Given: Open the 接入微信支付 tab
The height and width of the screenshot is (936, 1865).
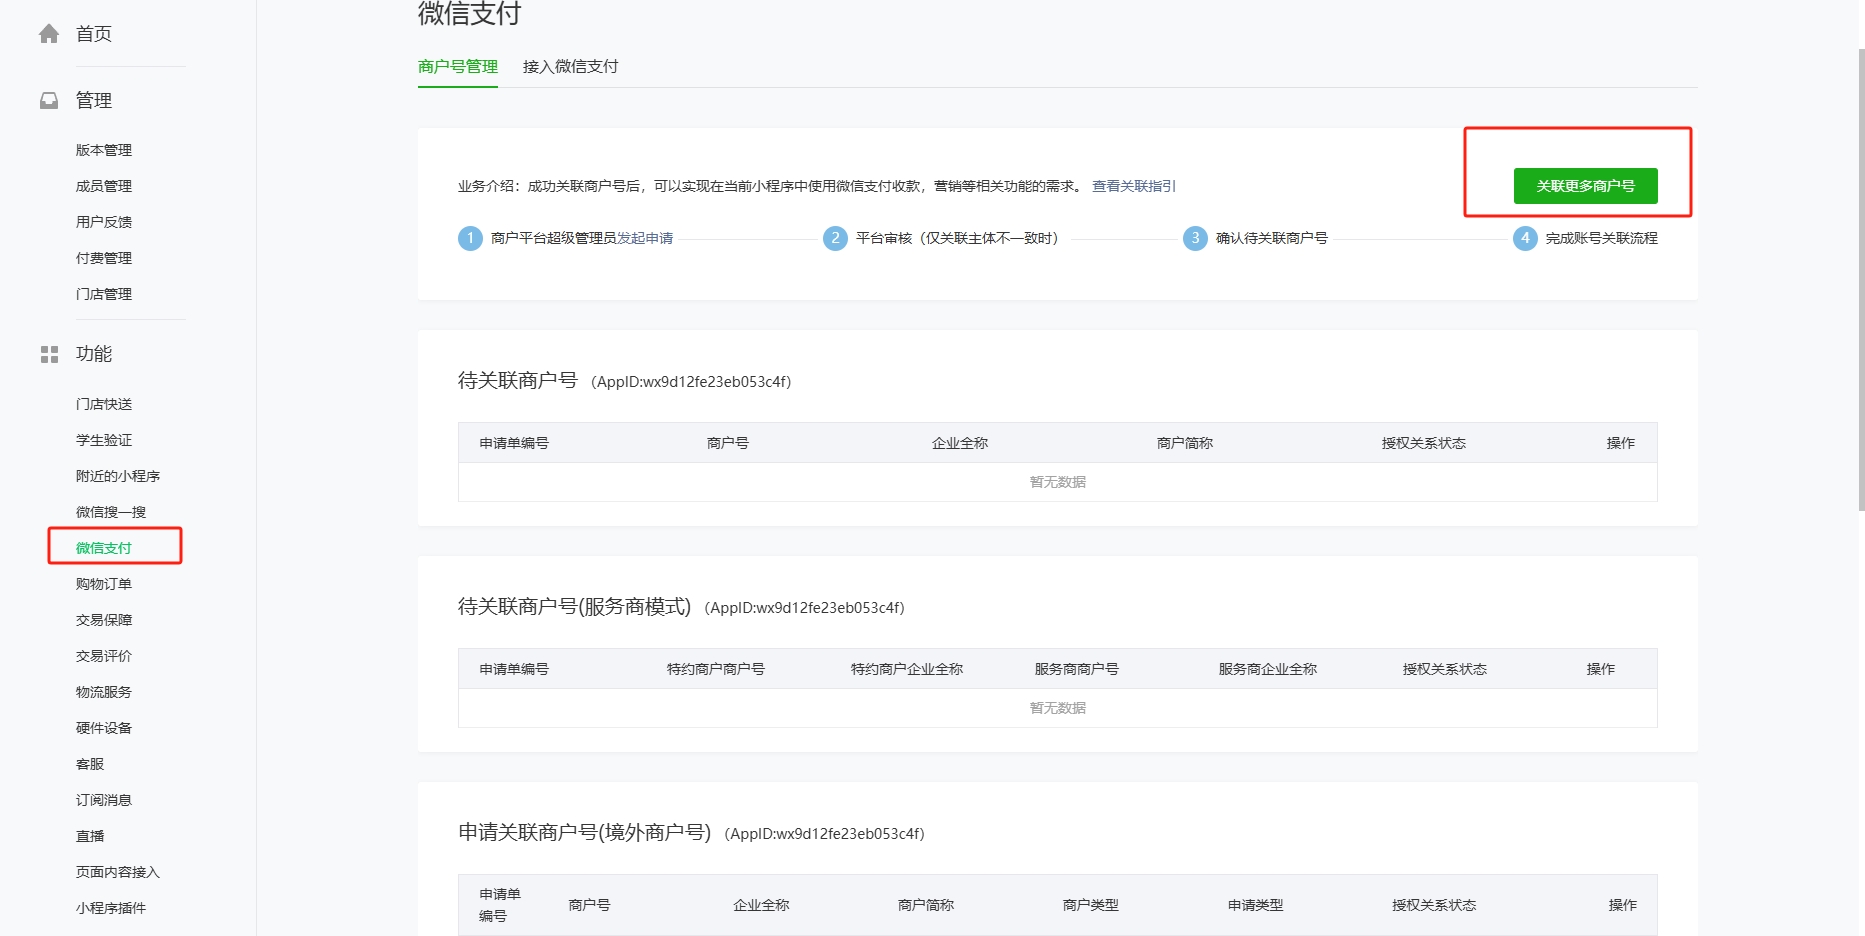Looking at the screenshot, I should point(570,67).
